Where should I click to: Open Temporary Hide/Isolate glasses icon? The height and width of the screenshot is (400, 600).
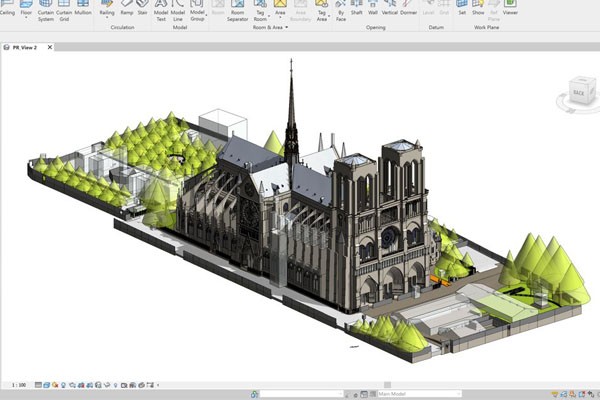(x=107, y=385)
